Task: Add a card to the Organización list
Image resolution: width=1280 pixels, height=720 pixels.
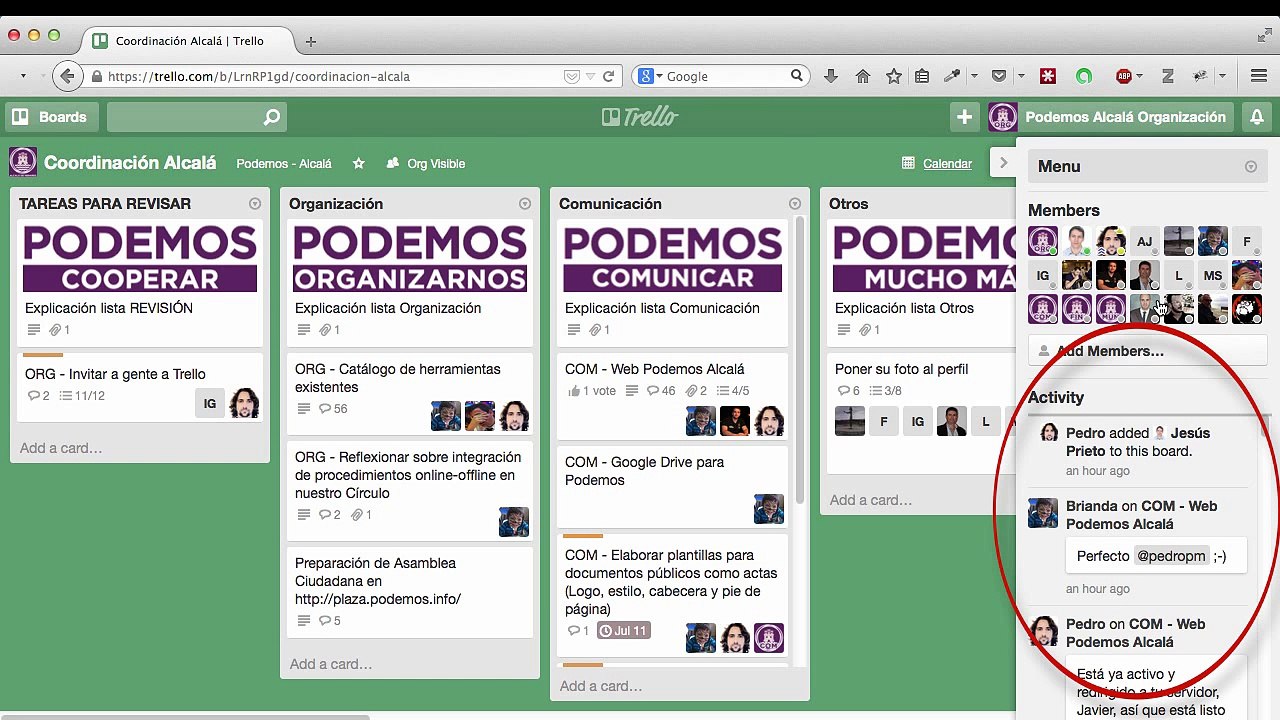Action: click(x=331, y=664)
